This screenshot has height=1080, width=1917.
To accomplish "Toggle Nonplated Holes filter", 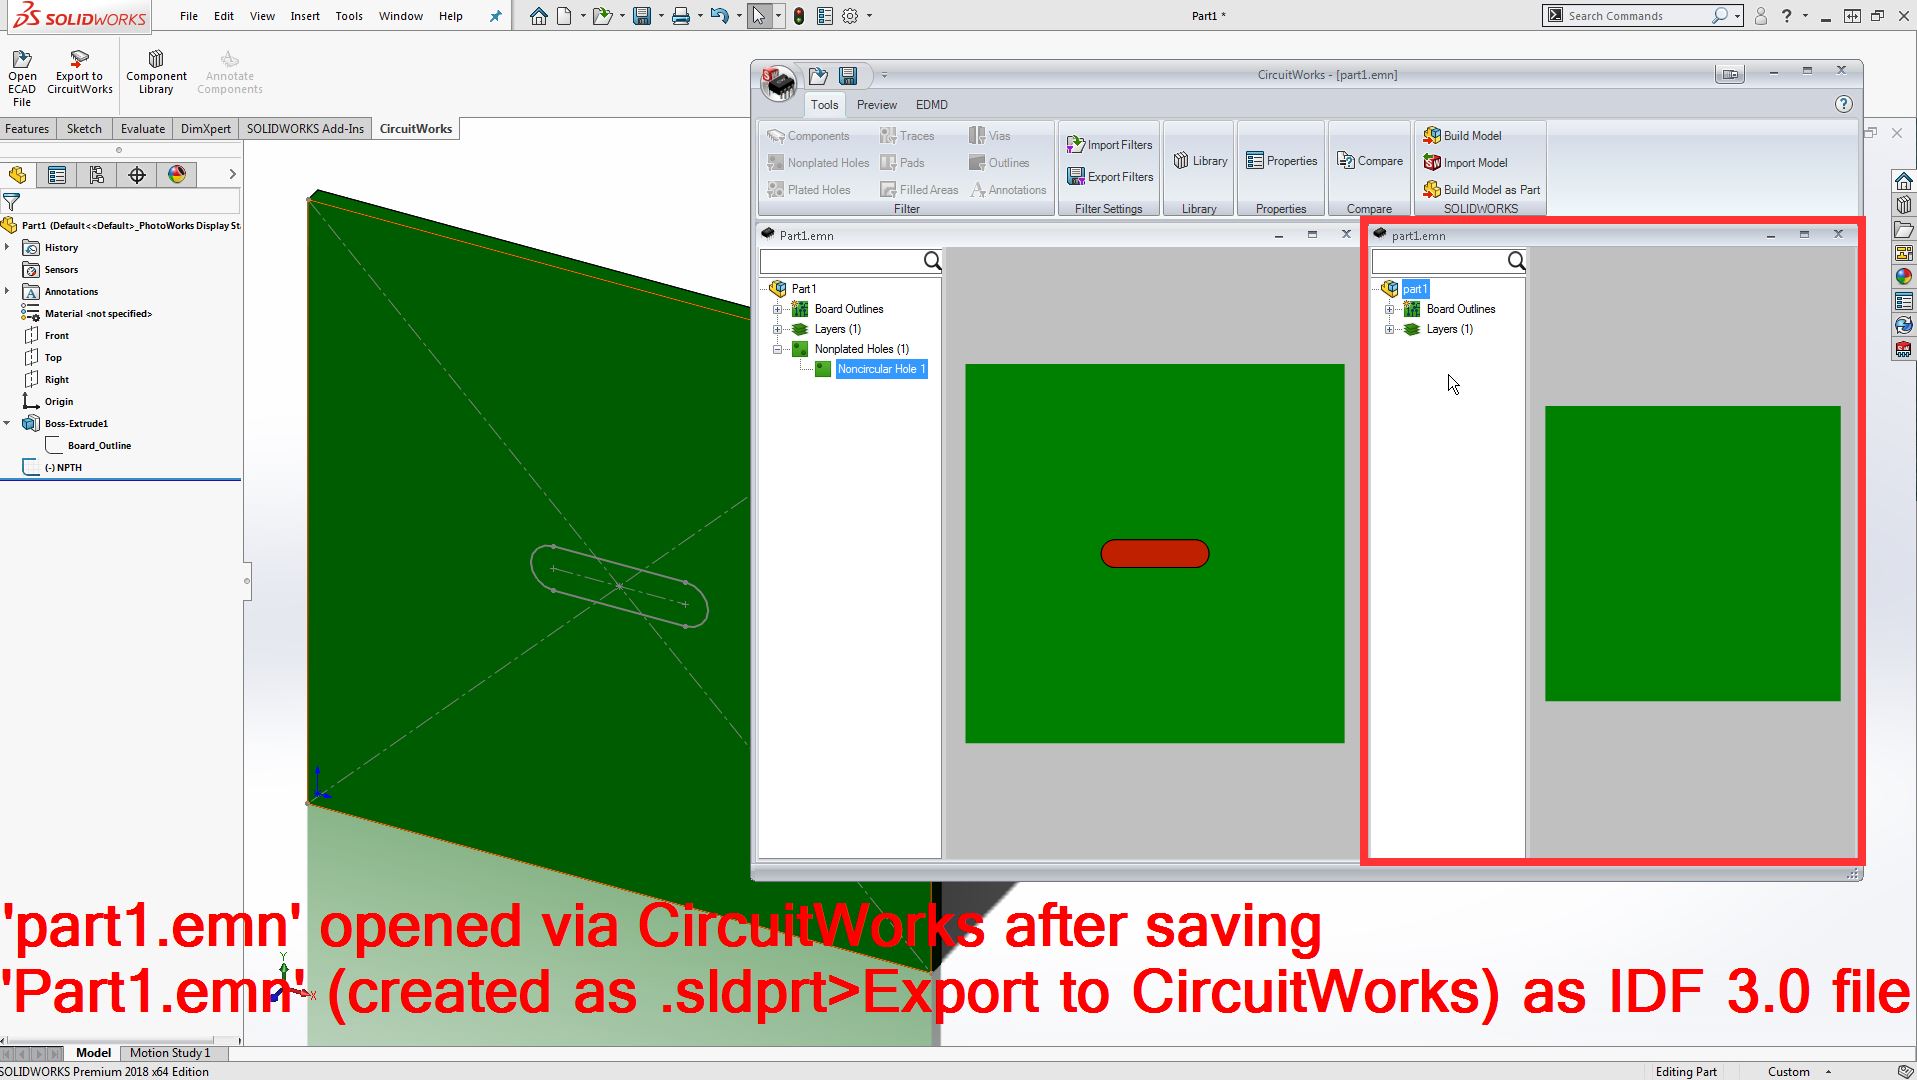I will pos(818,162).
